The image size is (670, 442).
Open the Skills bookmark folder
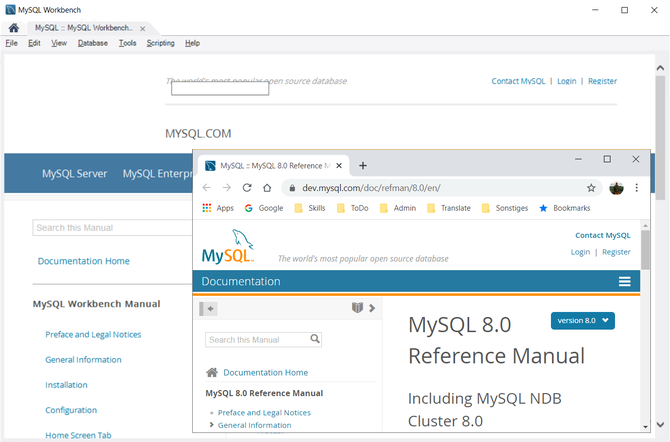pyautogui.click(x=310, y=208)
